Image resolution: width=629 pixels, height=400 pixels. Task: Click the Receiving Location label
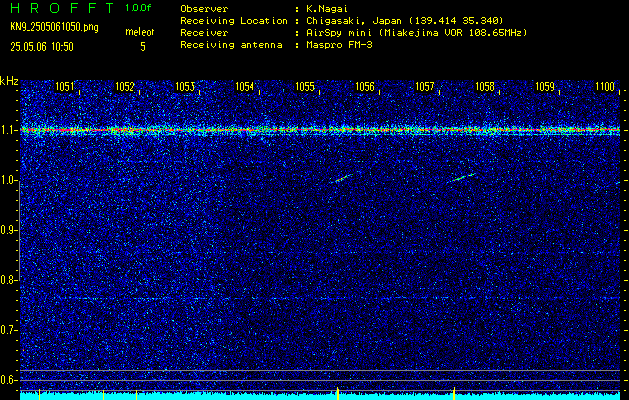pyautogui.click(x=234, y=20)
